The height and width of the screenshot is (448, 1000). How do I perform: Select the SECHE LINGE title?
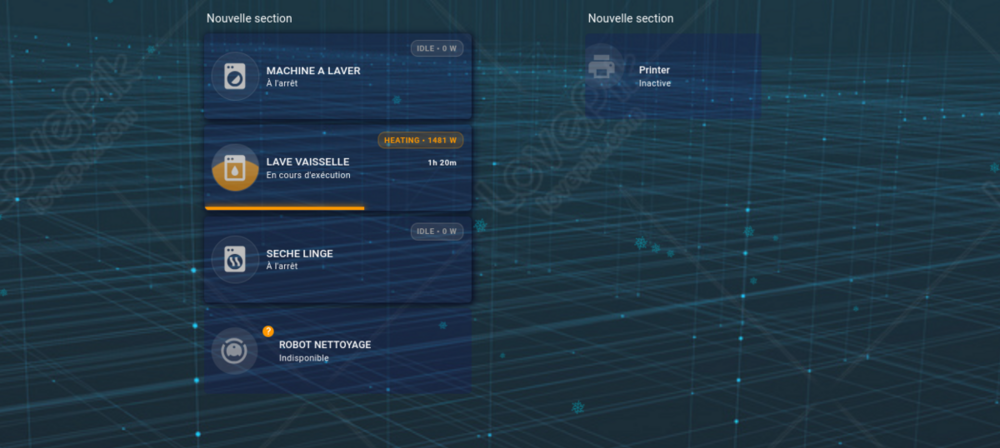[x=299, y=254]
